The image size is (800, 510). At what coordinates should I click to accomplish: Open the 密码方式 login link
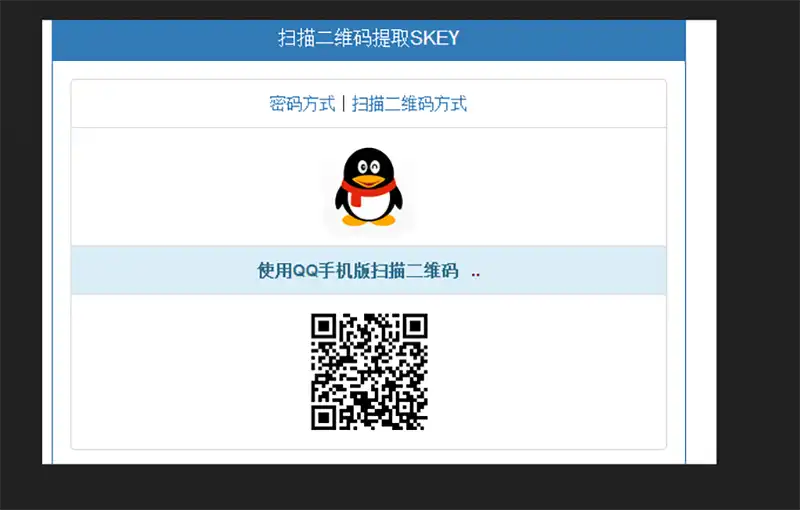tap(302, 104)
